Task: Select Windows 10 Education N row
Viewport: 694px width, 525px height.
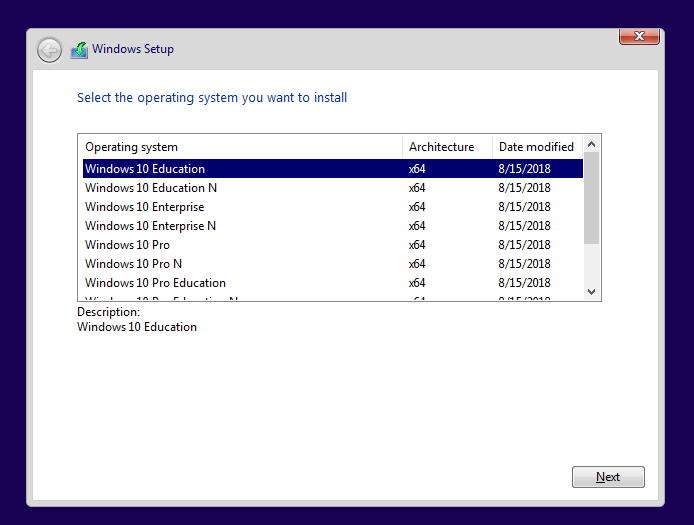Action: point(333,188)
